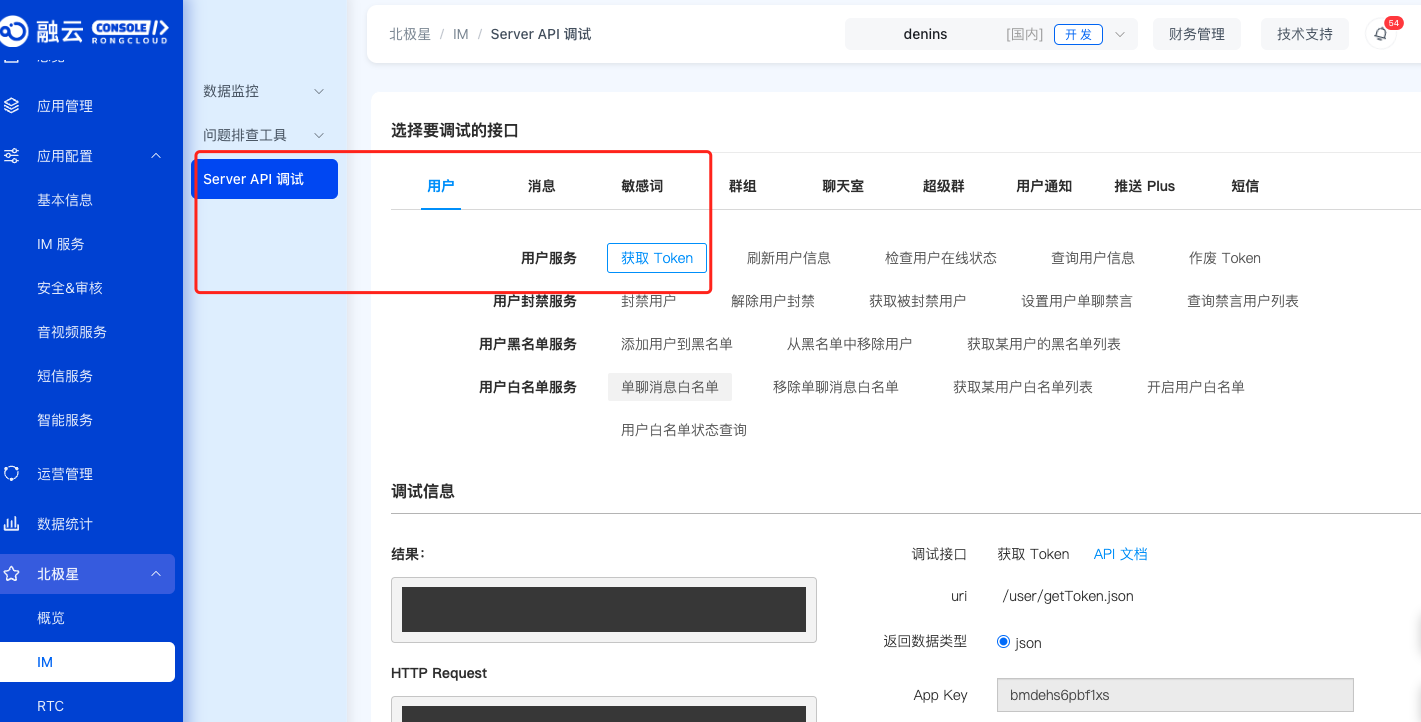The width and height of the screenshot is (1421, 722).
Task: Switch to the 用户通知 tab
Action: tap(1044, 186)
